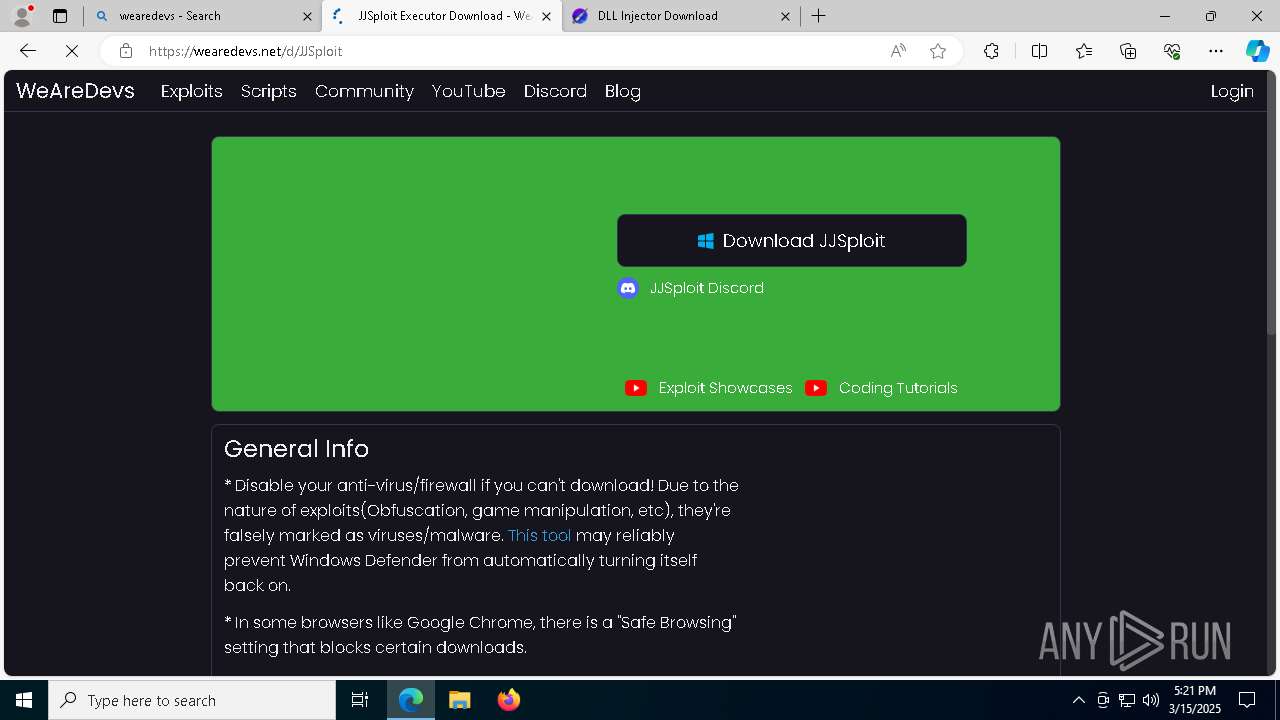This screenshot has width=1280, height=720.
Task: Open Browser essentials heart icon
Action: click(1172, 51)
